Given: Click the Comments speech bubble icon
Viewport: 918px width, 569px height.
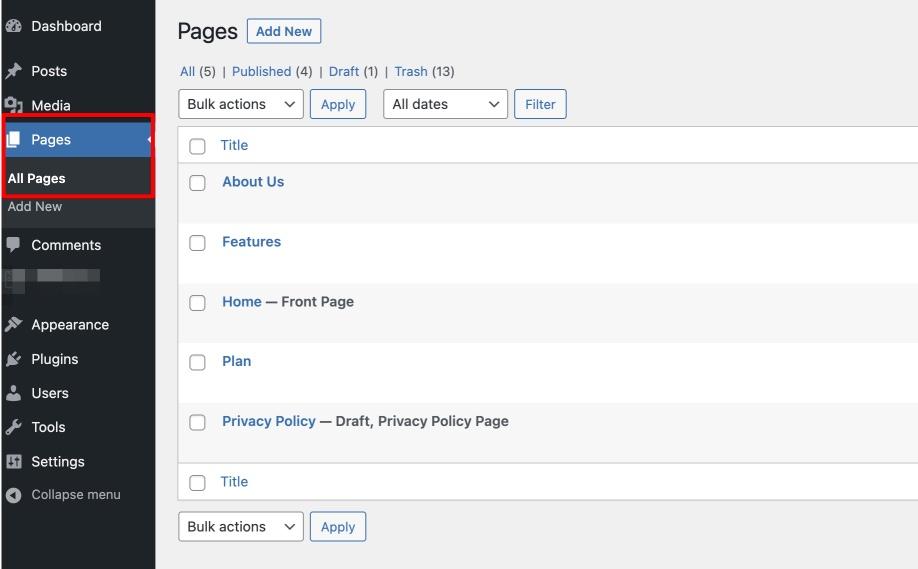Looking at the screenshot, I should coord(13,245).
